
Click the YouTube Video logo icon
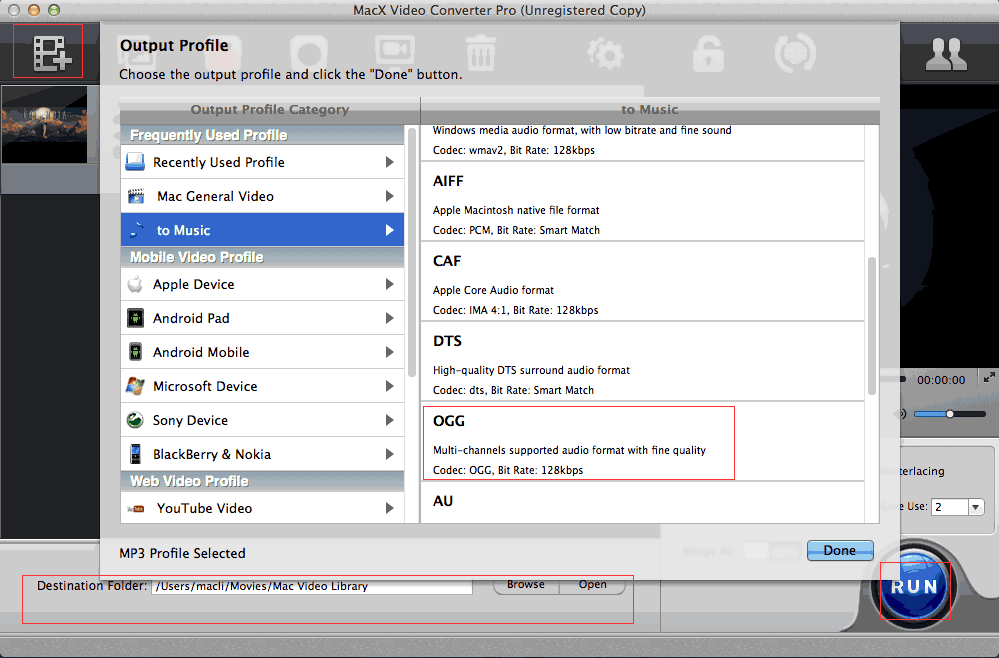point(136,508)
